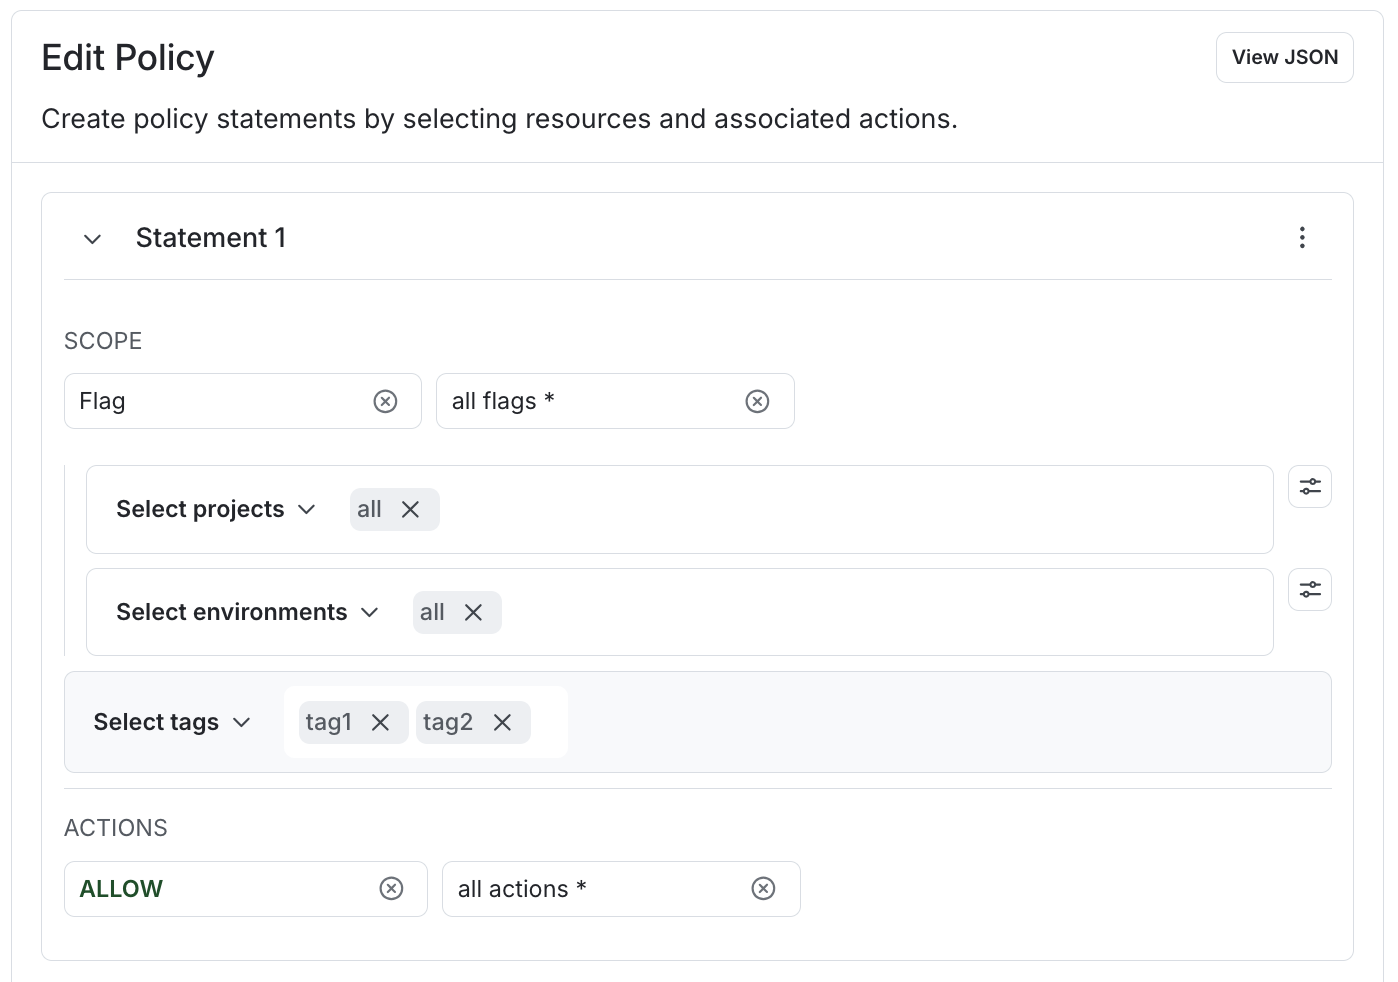The image size is (1398, 982).
Task: Open the Statement 1 three-dot options menu
Action: (1301, 238)
